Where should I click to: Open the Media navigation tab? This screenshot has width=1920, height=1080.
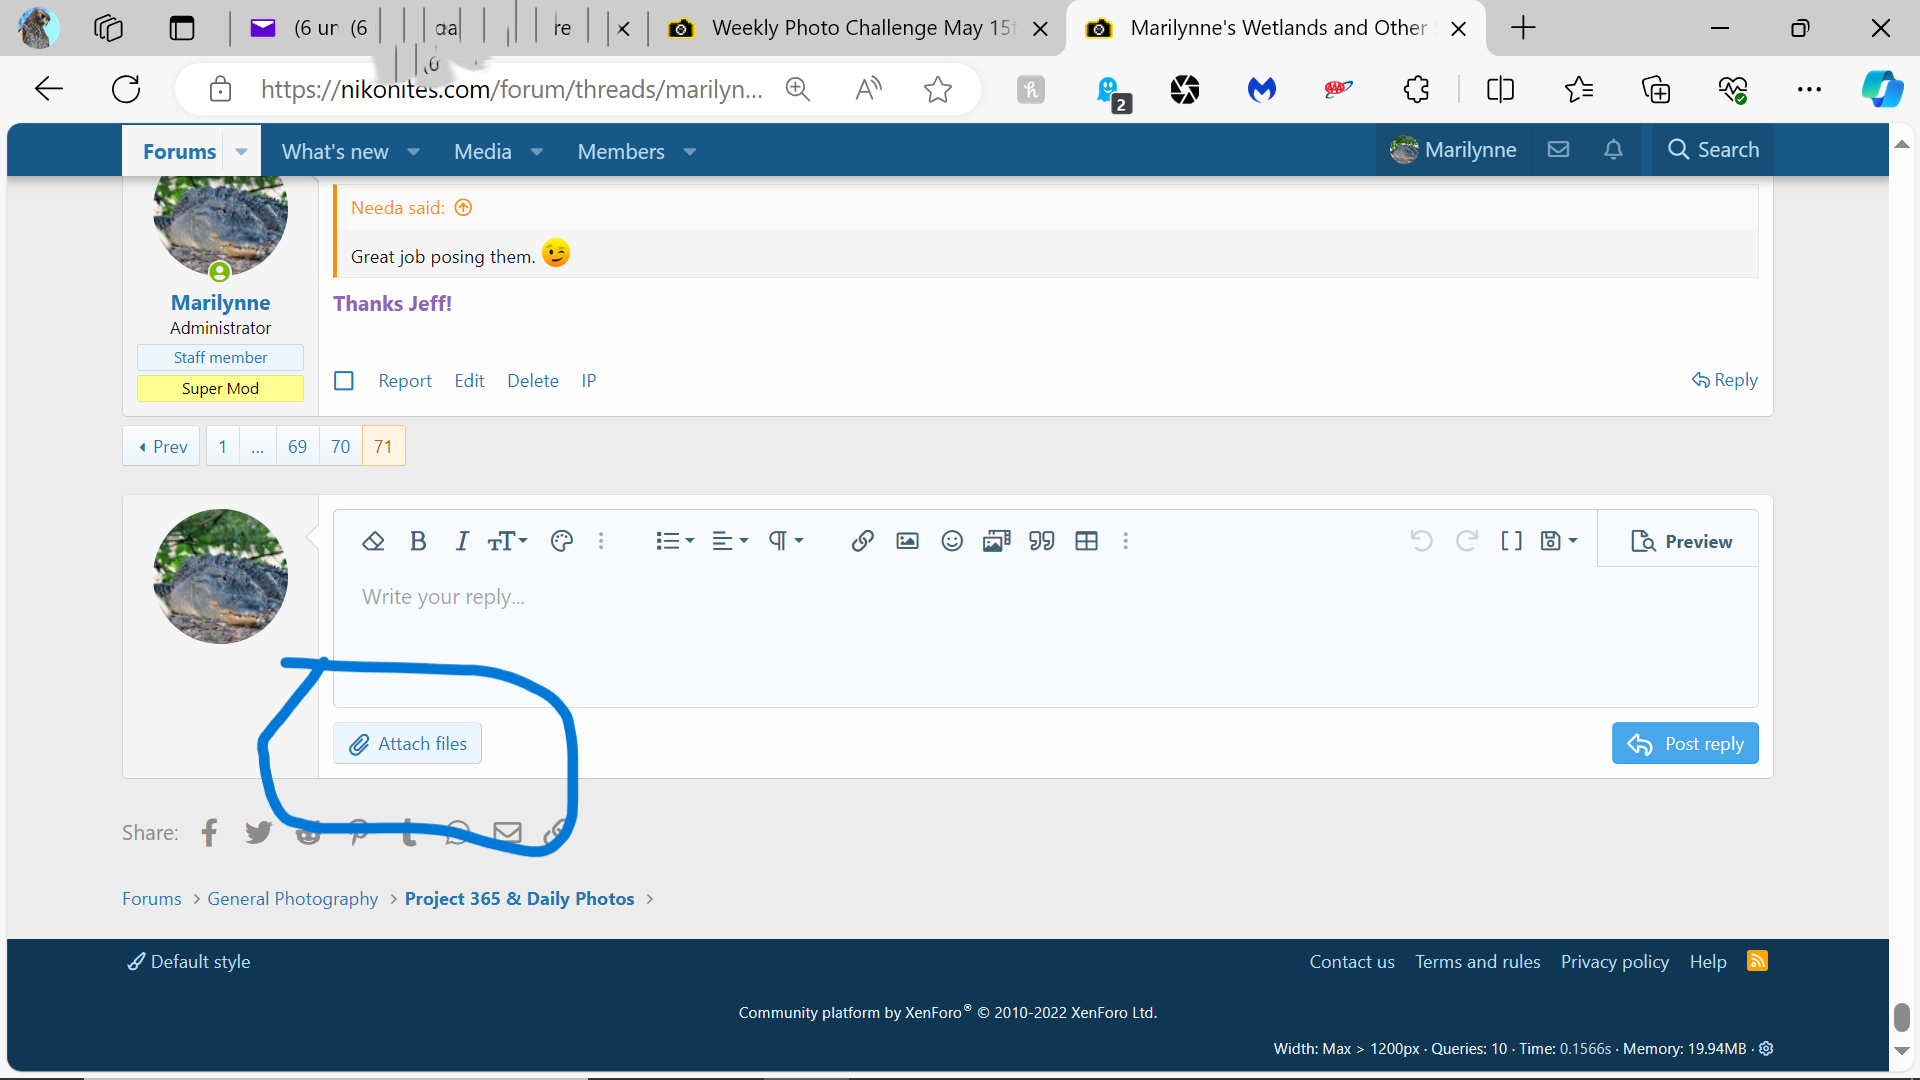483,152
